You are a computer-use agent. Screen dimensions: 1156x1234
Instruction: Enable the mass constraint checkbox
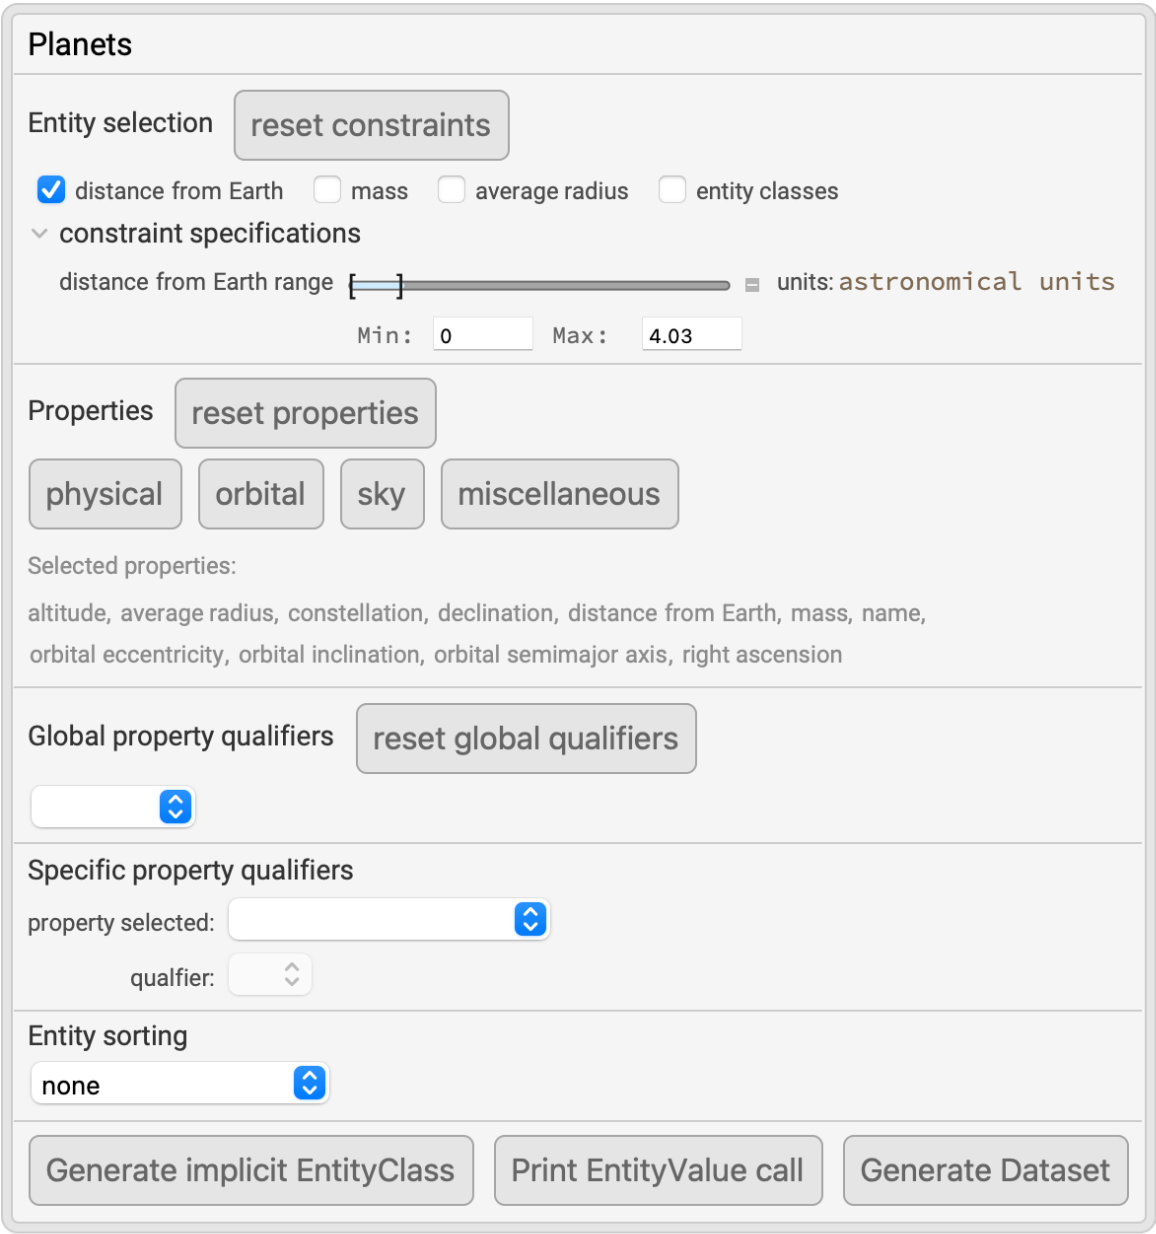[327, 190]
